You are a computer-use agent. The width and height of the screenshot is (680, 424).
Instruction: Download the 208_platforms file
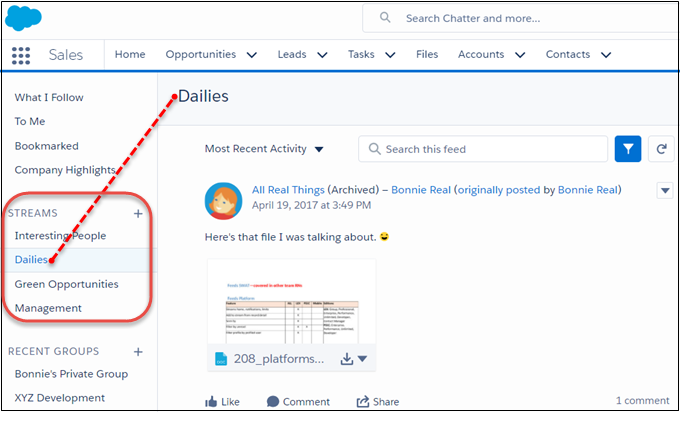[x=347, y=359]
